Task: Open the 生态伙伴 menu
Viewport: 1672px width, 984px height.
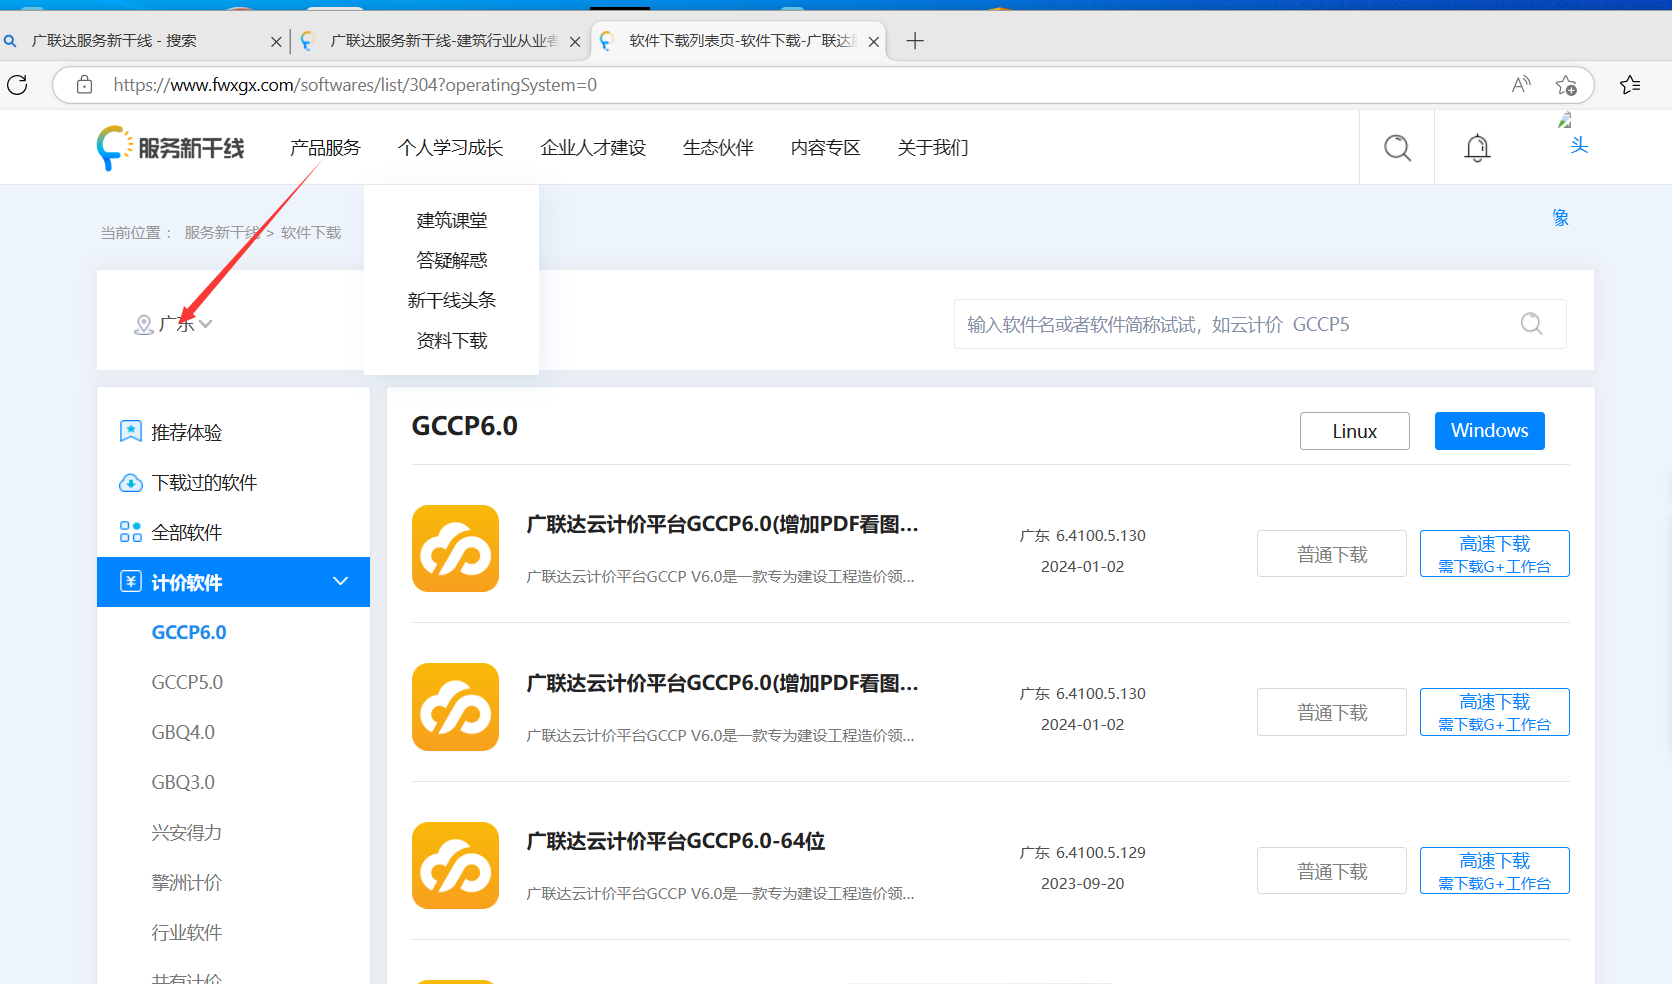Action: [718, 148]
